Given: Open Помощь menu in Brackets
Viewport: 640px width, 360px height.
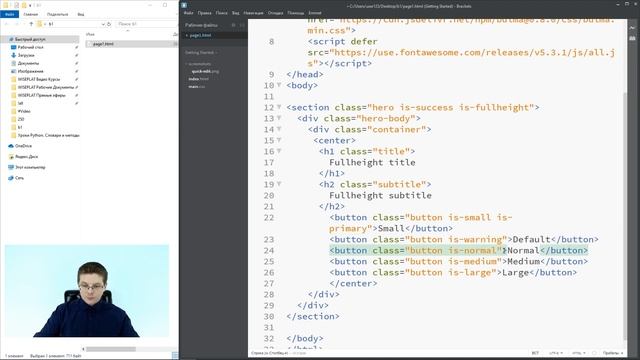Looking at the screenshot, I should pyautogui.click(x=296, y=13).
